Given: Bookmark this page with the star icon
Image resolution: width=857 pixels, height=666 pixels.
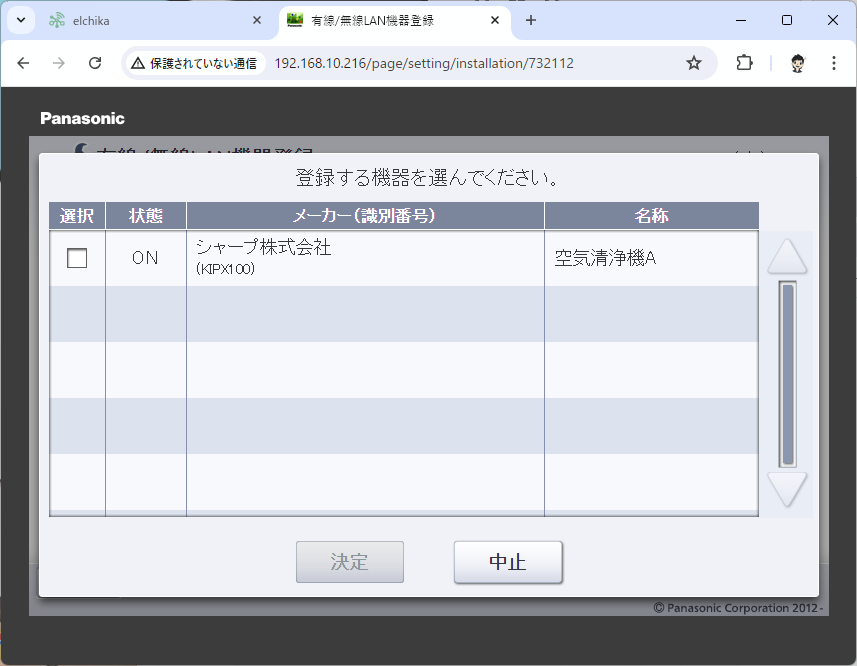Looking at the screenshot, I should (694, 63).
